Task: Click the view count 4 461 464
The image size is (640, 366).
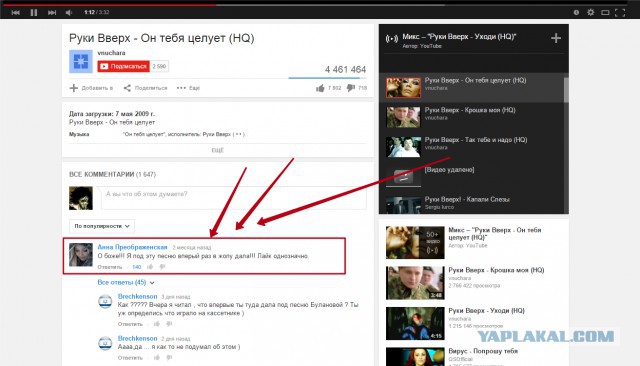Action: coord(345,69)
